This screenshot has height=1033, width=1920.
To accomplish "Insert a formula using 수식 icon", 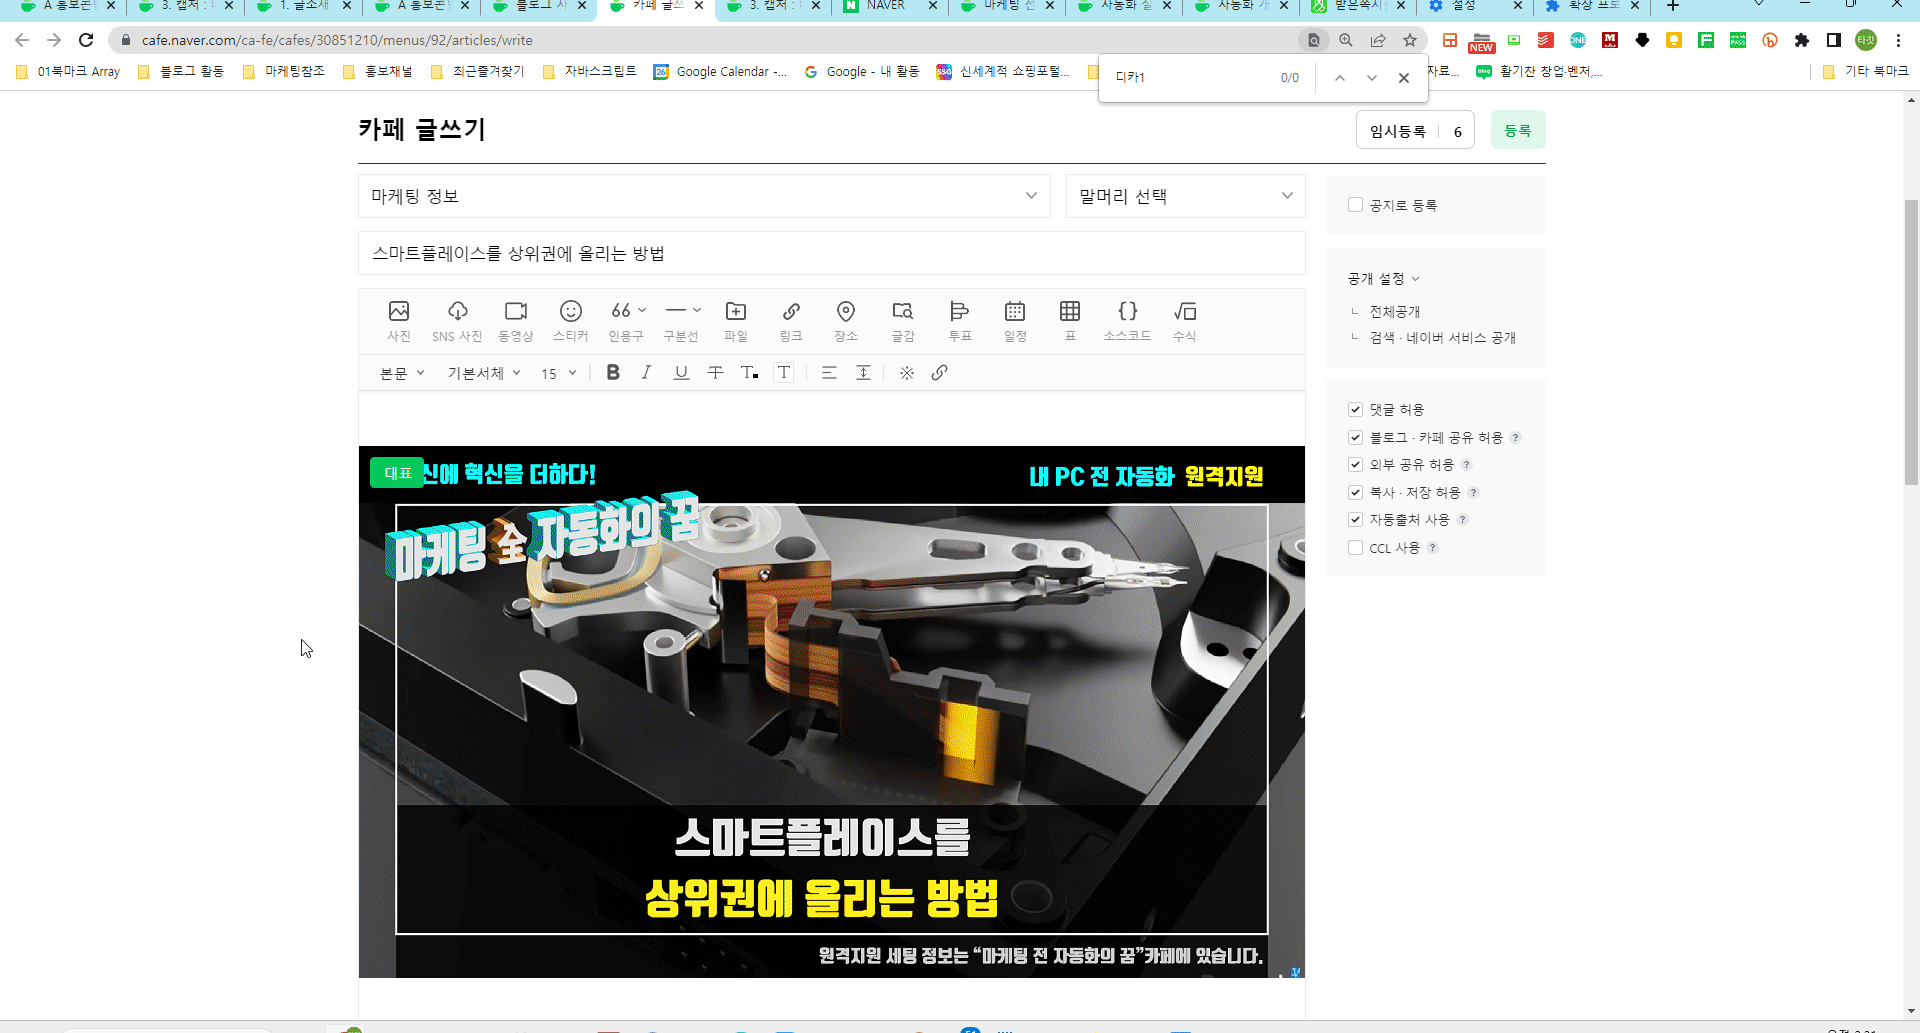I will click(1185, 321).
